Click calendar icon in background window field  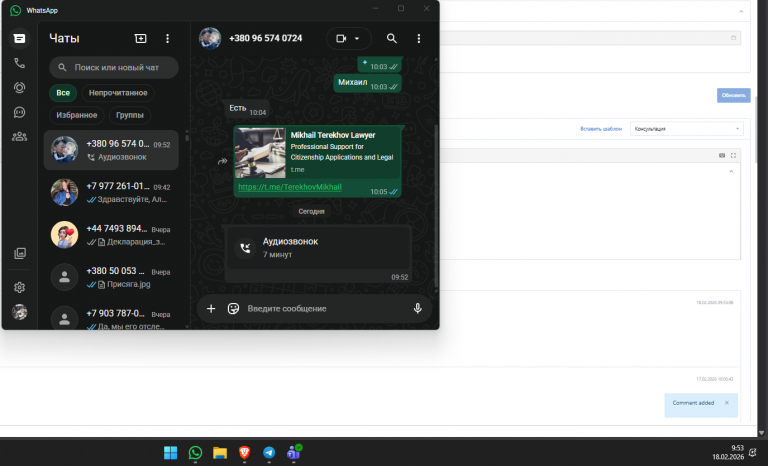click(733, 38)
